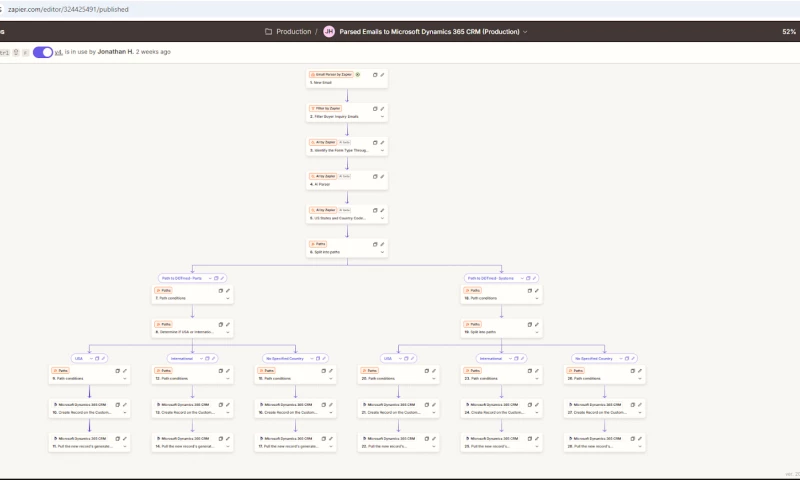Viewport: 800px width, 480px height.
Task: Click the pencil icon on step 4 AI Parser
Action: (382, 176)
